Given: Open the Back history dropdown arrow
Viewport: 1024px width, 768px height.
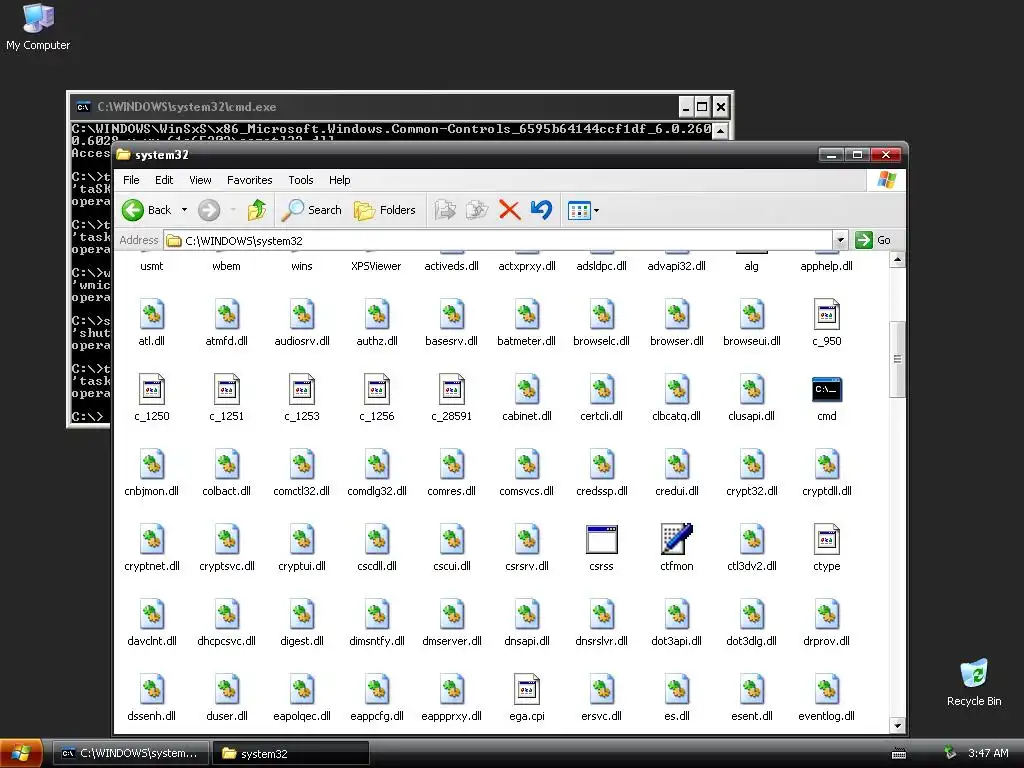Looking at the screenshot, I should [x=184, y=210].
